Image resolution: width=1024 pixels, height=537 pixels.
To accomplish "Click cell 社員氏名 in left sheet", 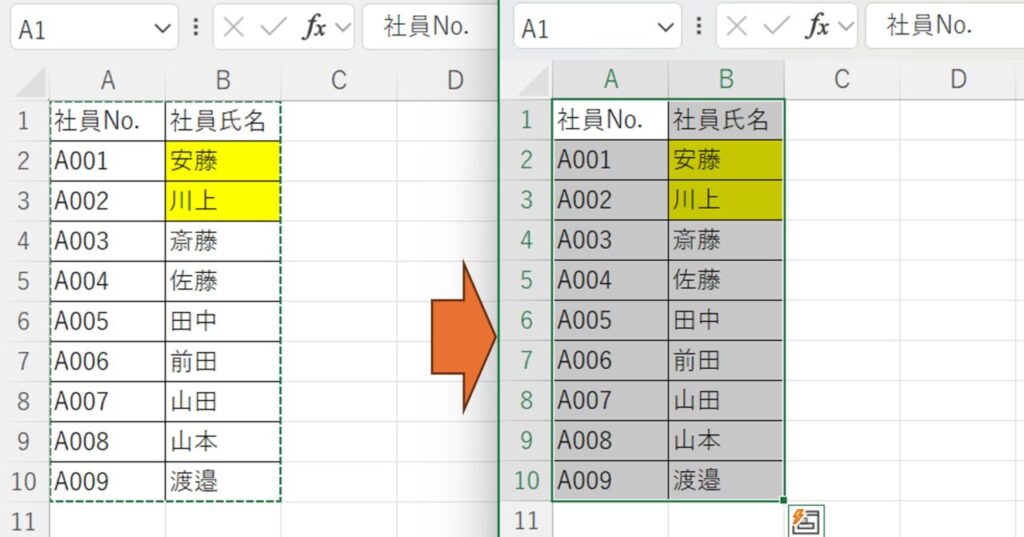I will pyautogui.click(x=223, y=121).
